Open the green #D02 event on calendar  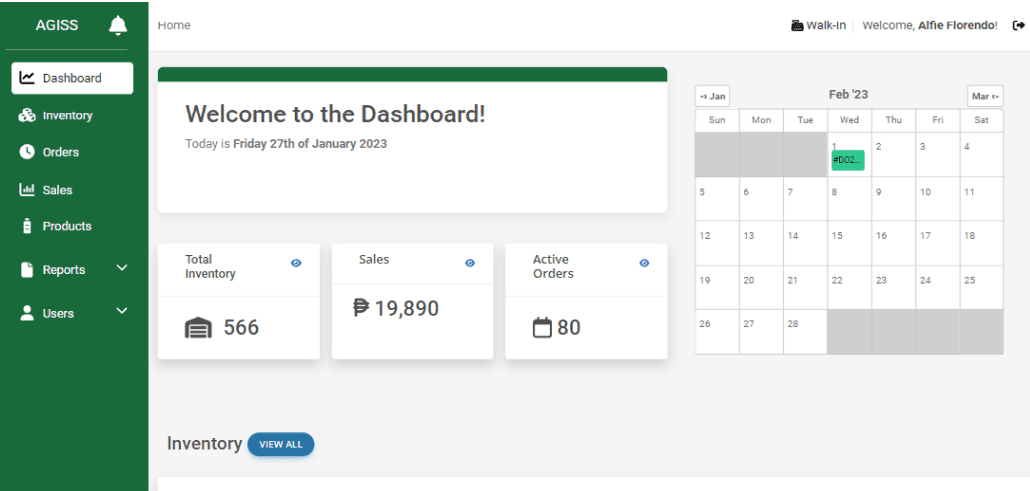[847, 160]
